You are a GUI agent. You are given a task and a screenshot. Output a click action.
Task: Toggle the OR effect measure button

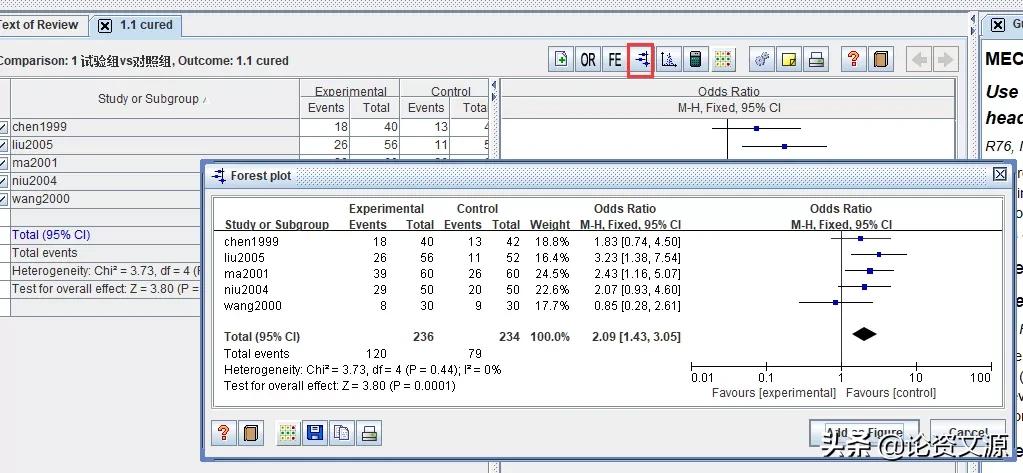click(x=587, y=60)
